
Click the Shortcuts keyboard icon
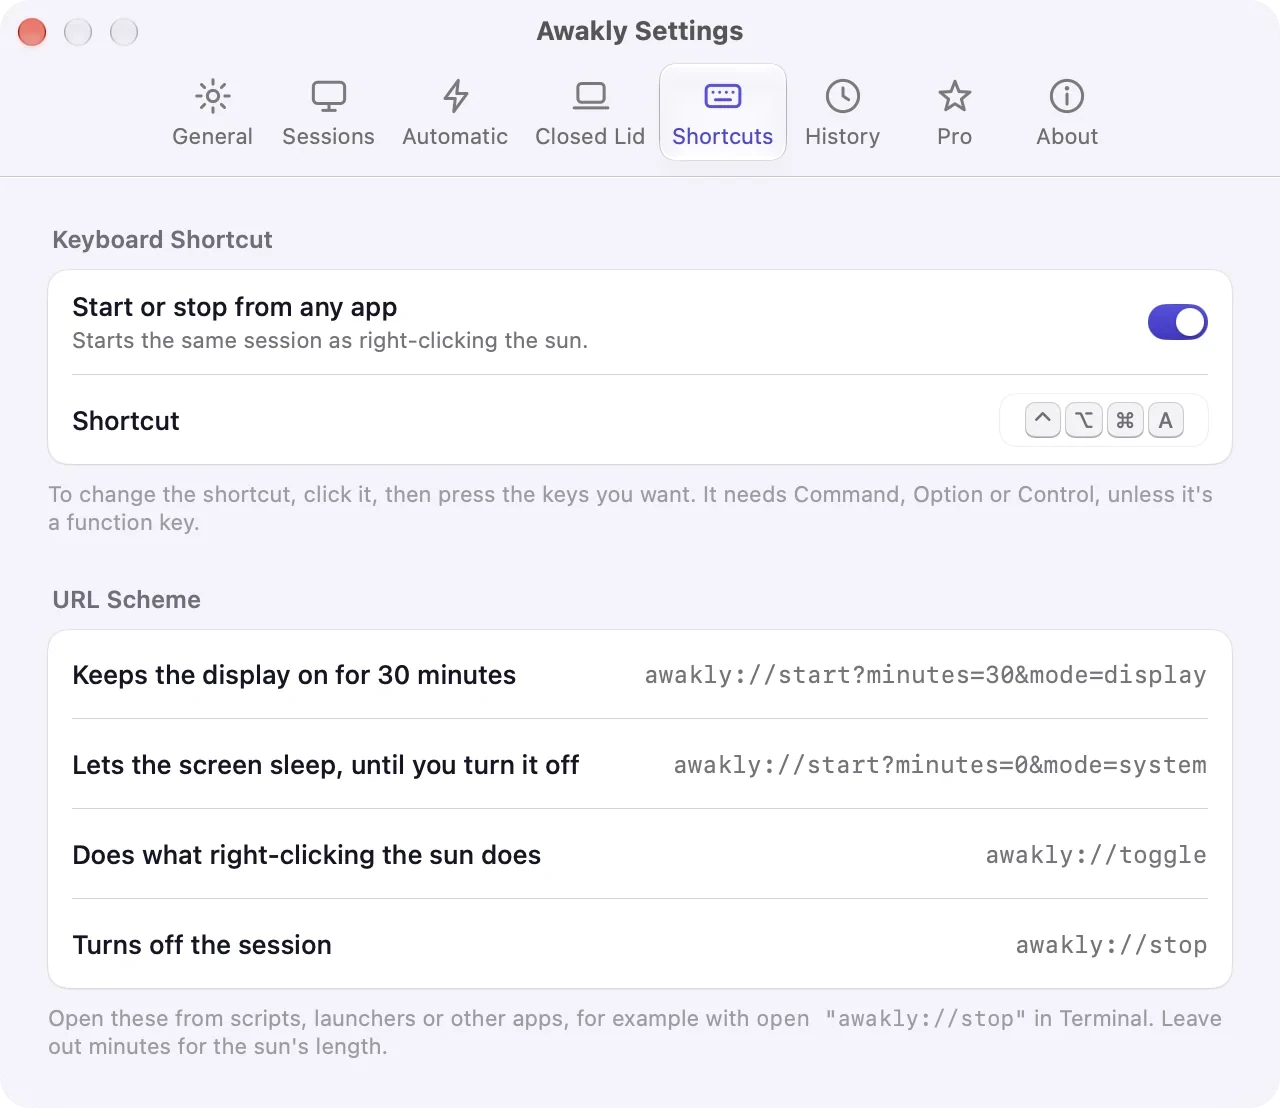click(x=722, y=96)
